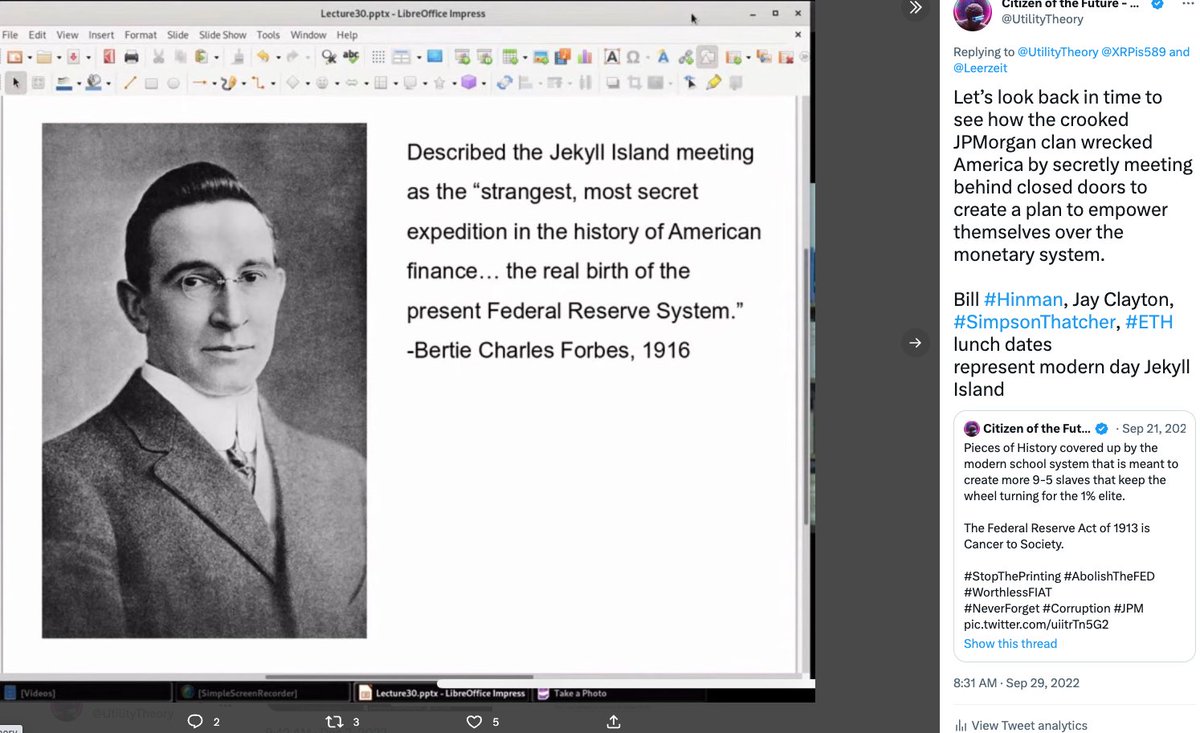Click the Cut scissors icon
The image size is (1200, 733).
(x=159, y=57)
